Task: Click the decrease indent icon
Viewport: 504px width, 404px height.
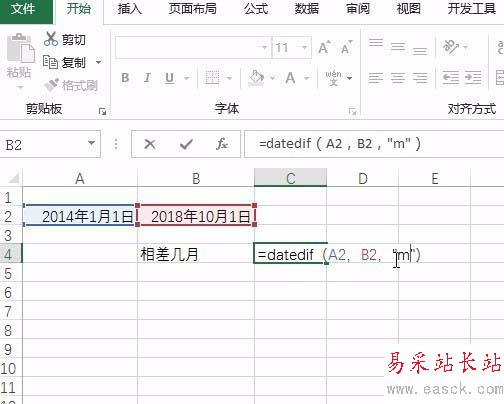Action: (x=451, y=78)
